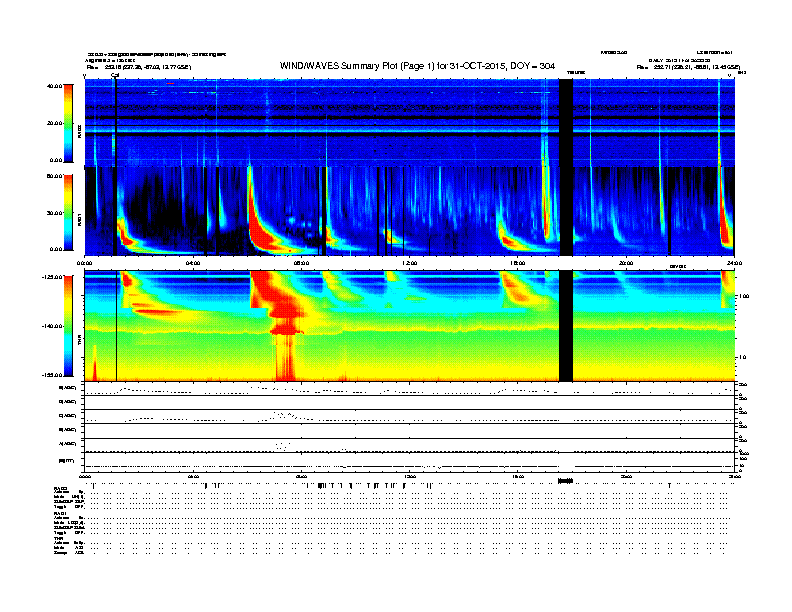Select the -125.00 color scale label

coord(52,277)
